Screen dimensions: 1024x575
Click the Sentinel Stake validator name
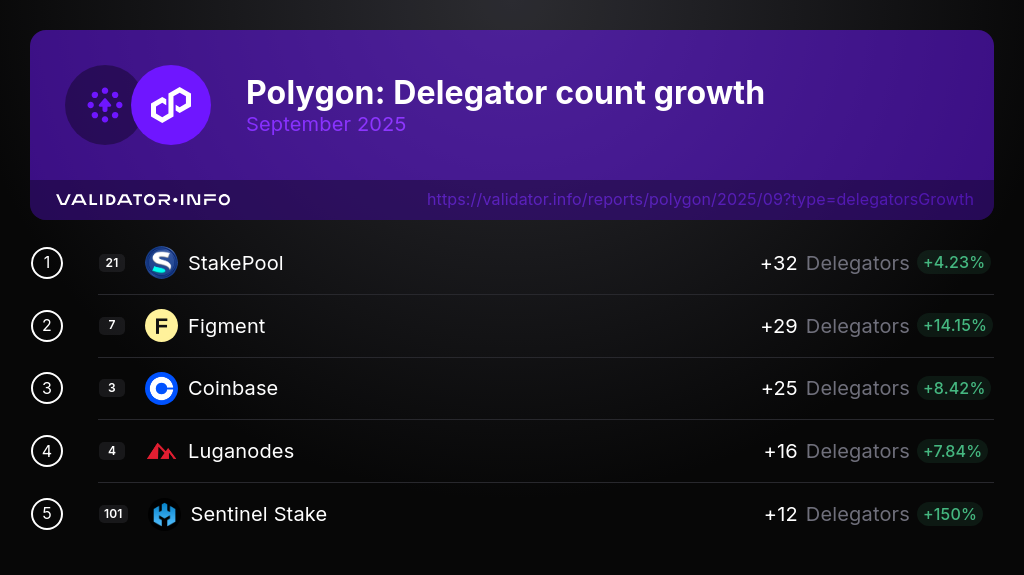click(x=259, y=514)
